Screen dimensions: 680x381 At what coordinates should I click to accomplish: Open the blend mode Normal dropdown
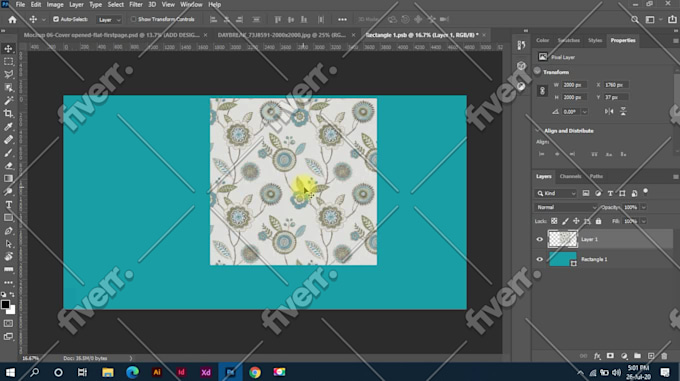[x=566, y=207]
